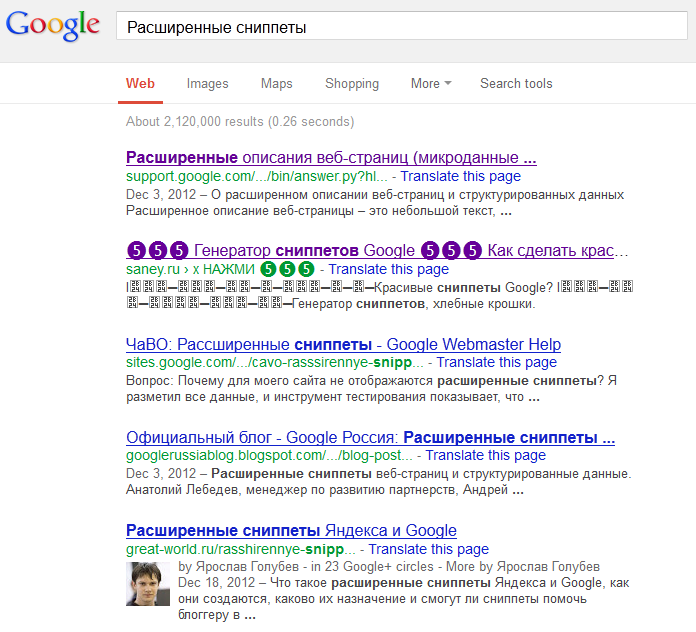Click 'in 23 Google+ circles' text
This screenshot has height=632, width=696.
pos(372,567)
